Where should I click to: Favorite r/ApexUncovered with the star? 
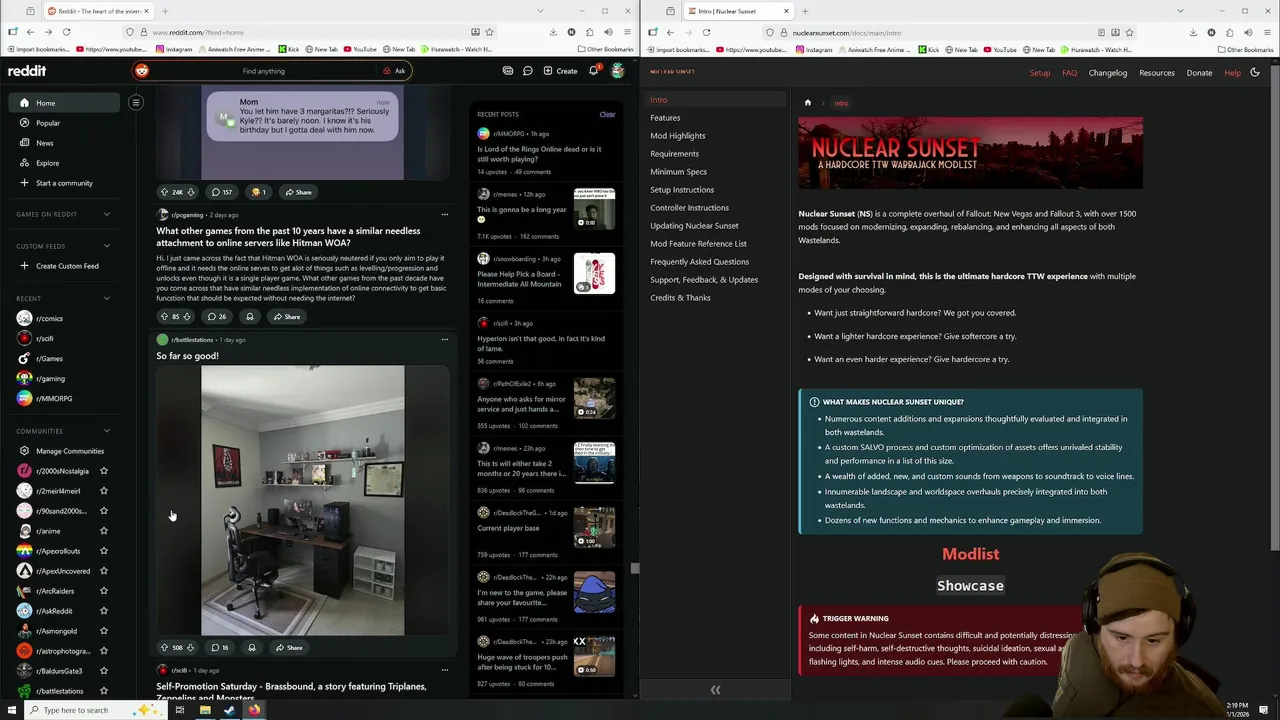[104, 571]
